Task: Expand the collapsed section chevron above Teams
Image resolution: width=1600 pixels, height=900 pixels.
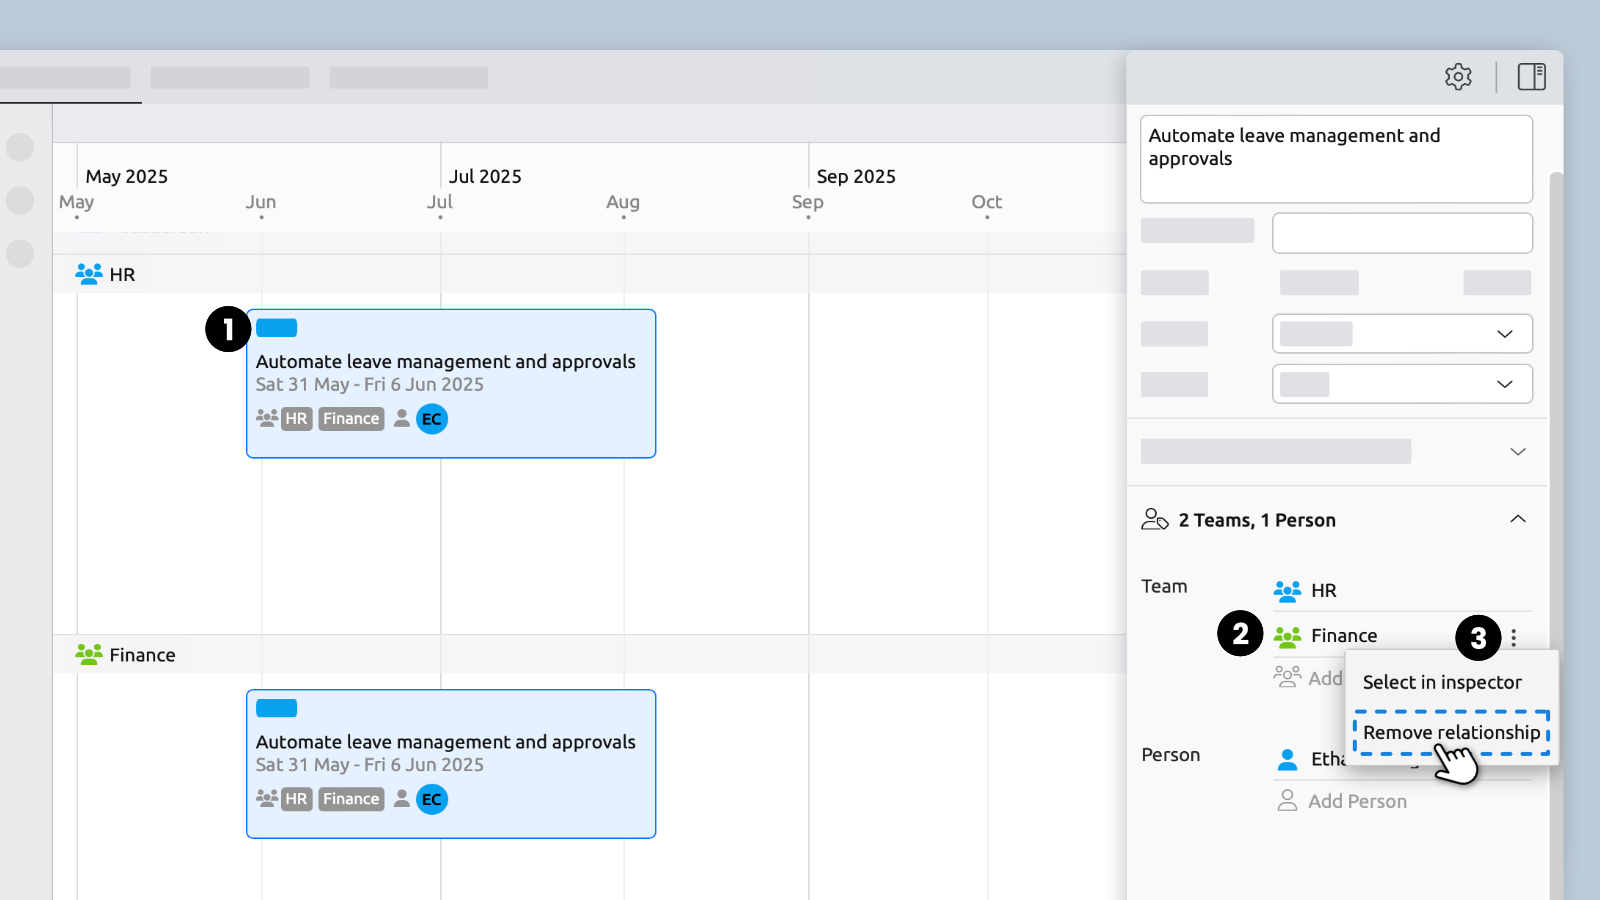Action: (x=1517, y=452)
